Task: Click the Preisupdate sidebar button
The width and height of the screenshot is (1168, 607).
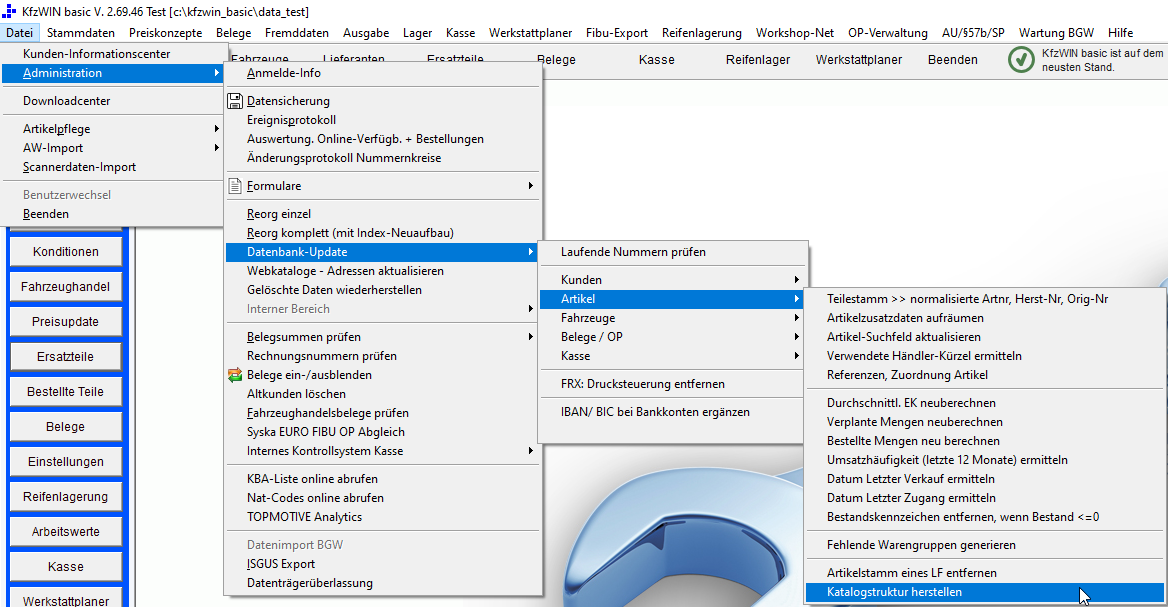Action: coord(66,322)
